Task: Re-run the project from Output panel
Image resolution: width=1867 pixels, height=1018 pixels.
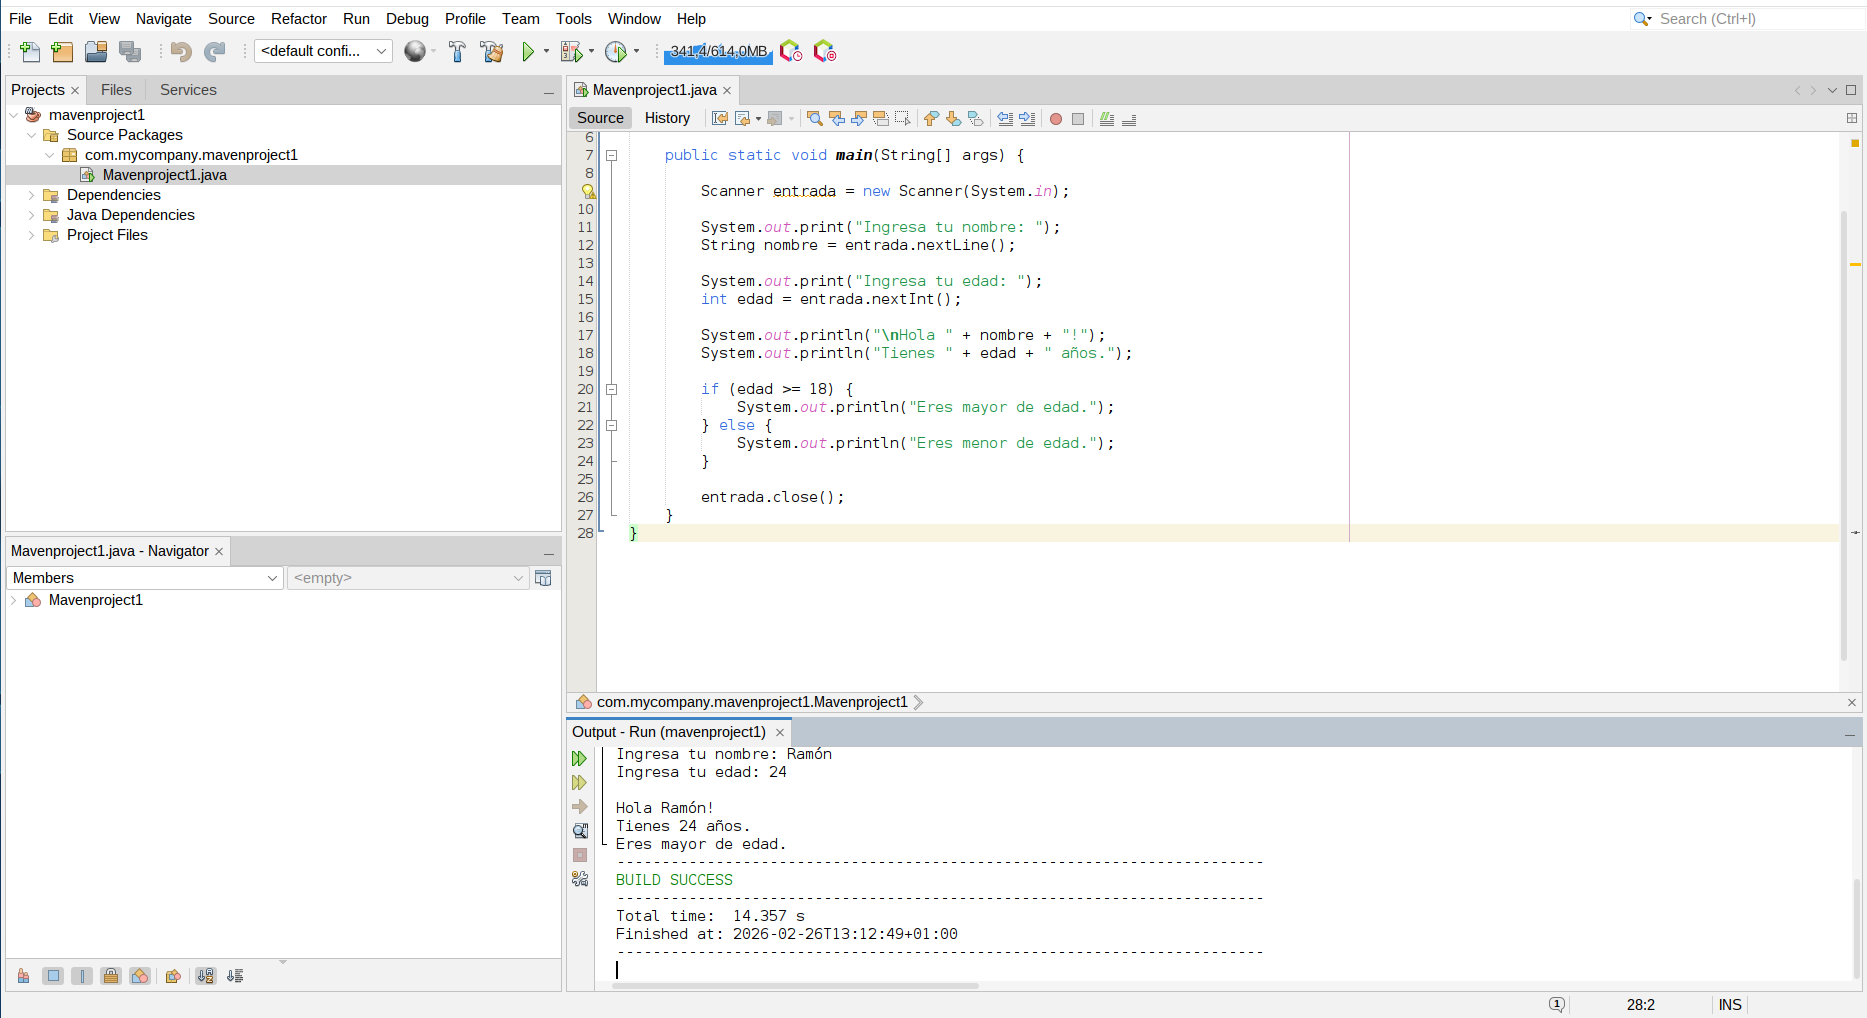Action: [579, 759]
